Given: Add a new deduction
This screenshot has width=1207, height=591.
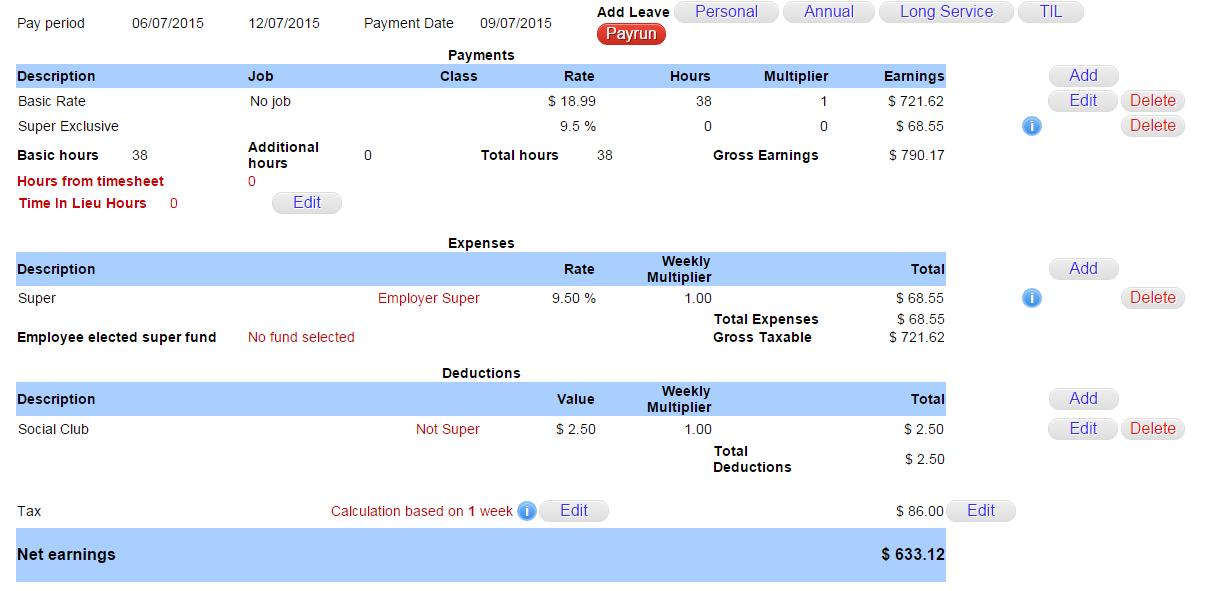Looking at the screenshot, I should click(1083, 398).
